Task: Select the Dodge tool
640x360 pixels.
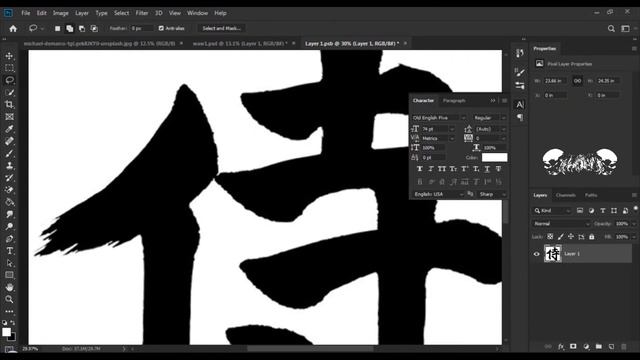Action: 9,227
